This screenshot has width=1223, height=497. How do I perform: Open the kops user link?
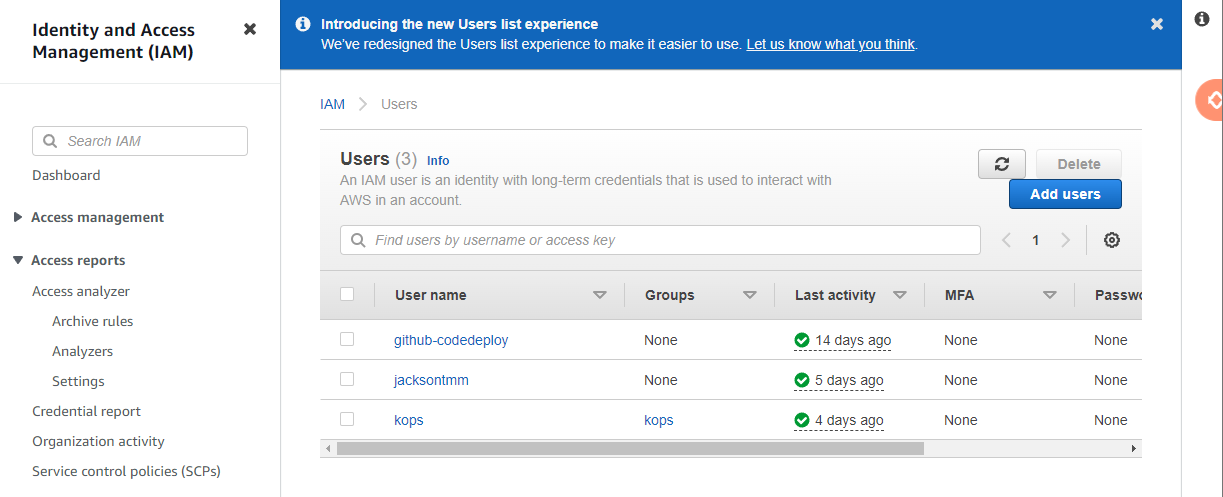coord(409,420)
